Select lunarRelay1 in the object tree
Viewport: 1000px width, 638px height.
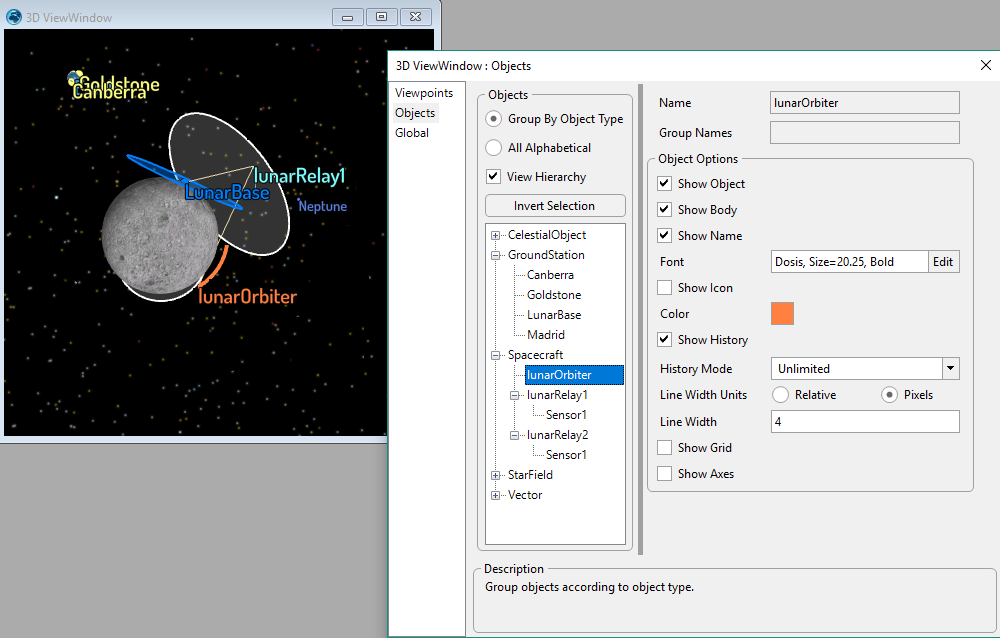[x=557, y=395]
